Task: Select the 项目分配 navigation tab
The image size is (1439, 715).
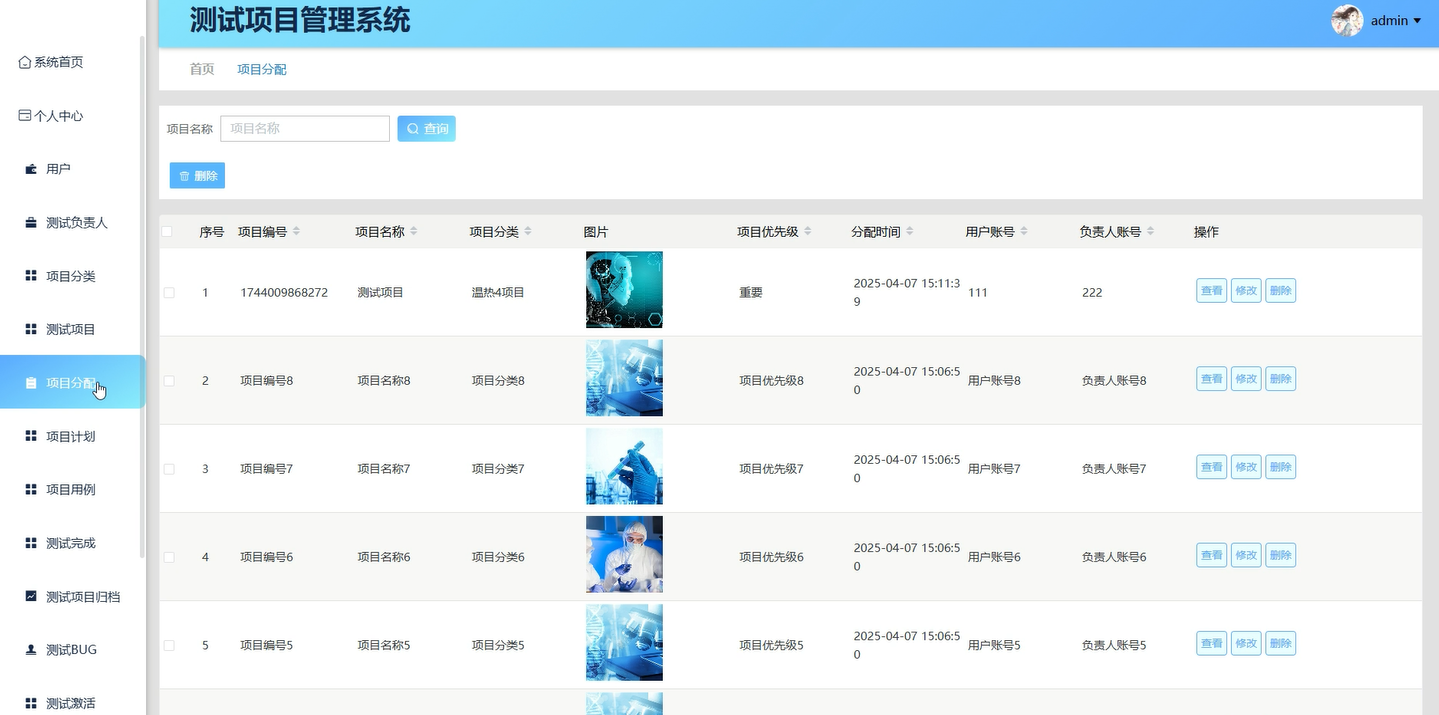Action: (261, 69)
